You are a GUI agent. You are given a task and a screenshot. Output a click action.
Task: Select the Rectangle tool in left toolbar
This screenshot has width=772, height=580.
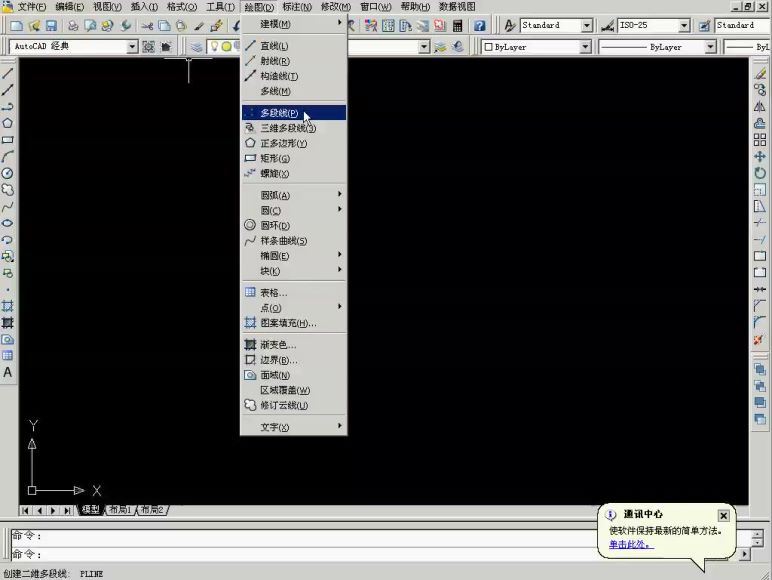click(x=7, y=140)
